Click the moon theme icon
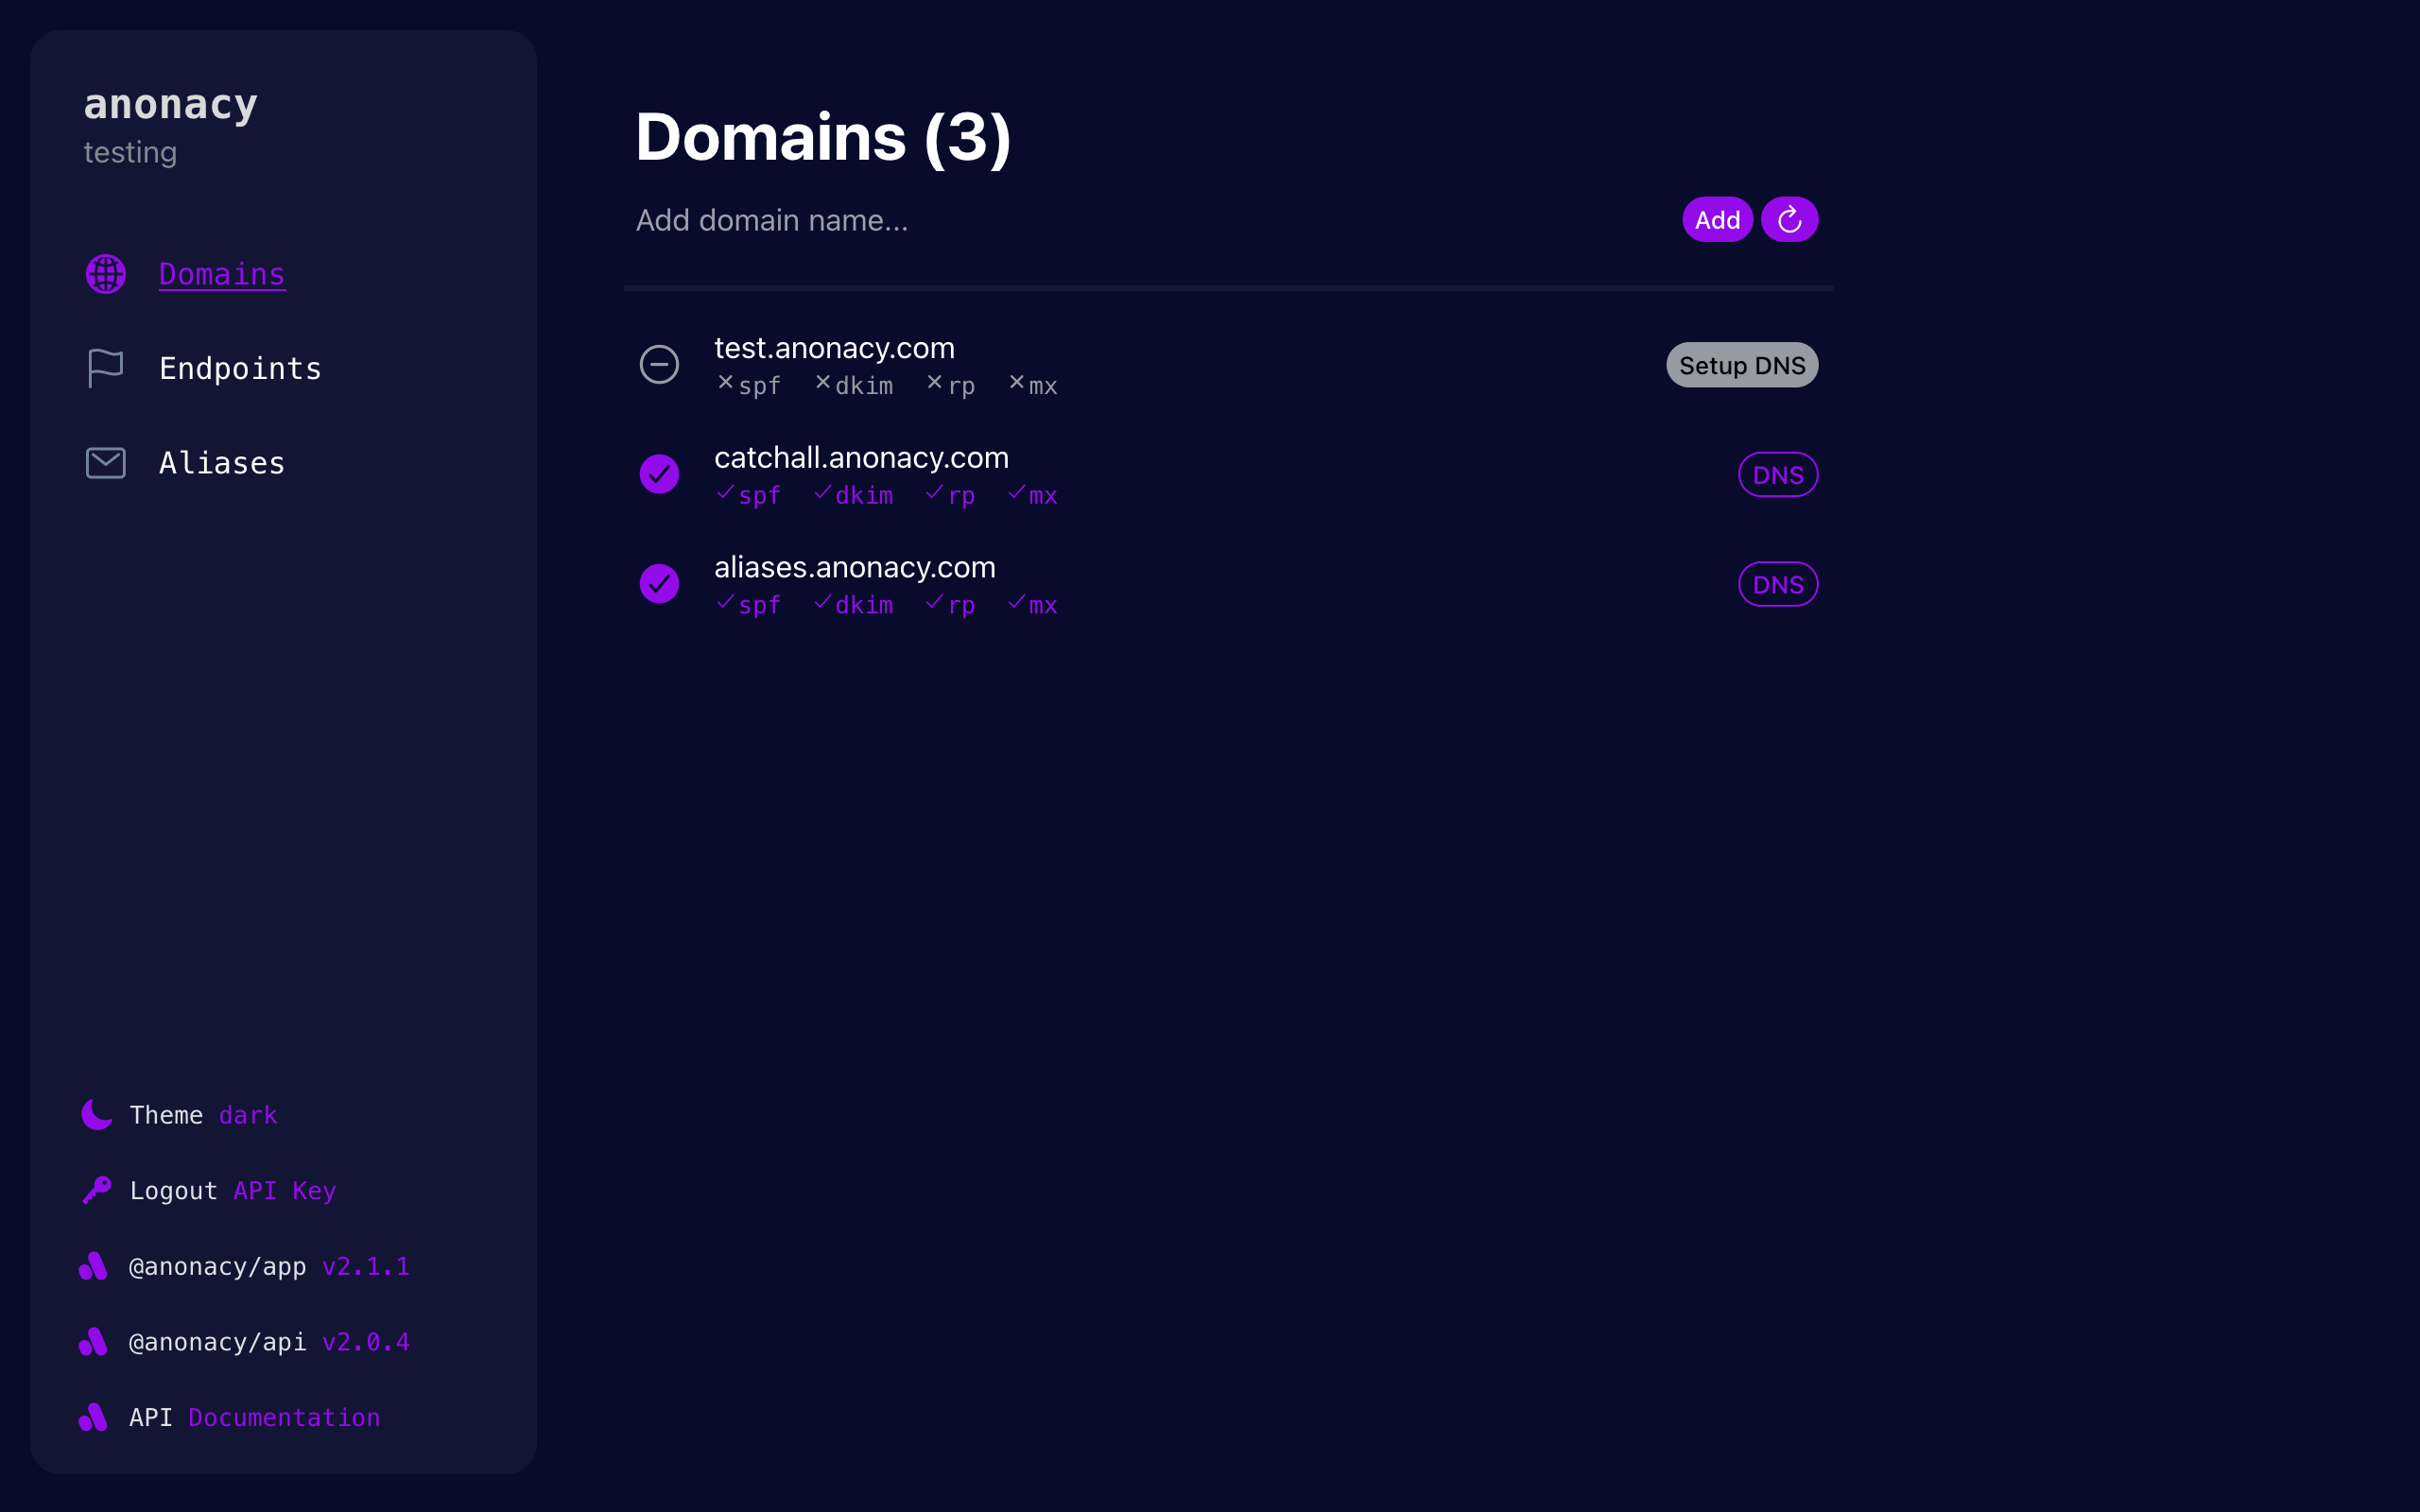This screenshot has width=2420, height=1512. [96, 1114]
